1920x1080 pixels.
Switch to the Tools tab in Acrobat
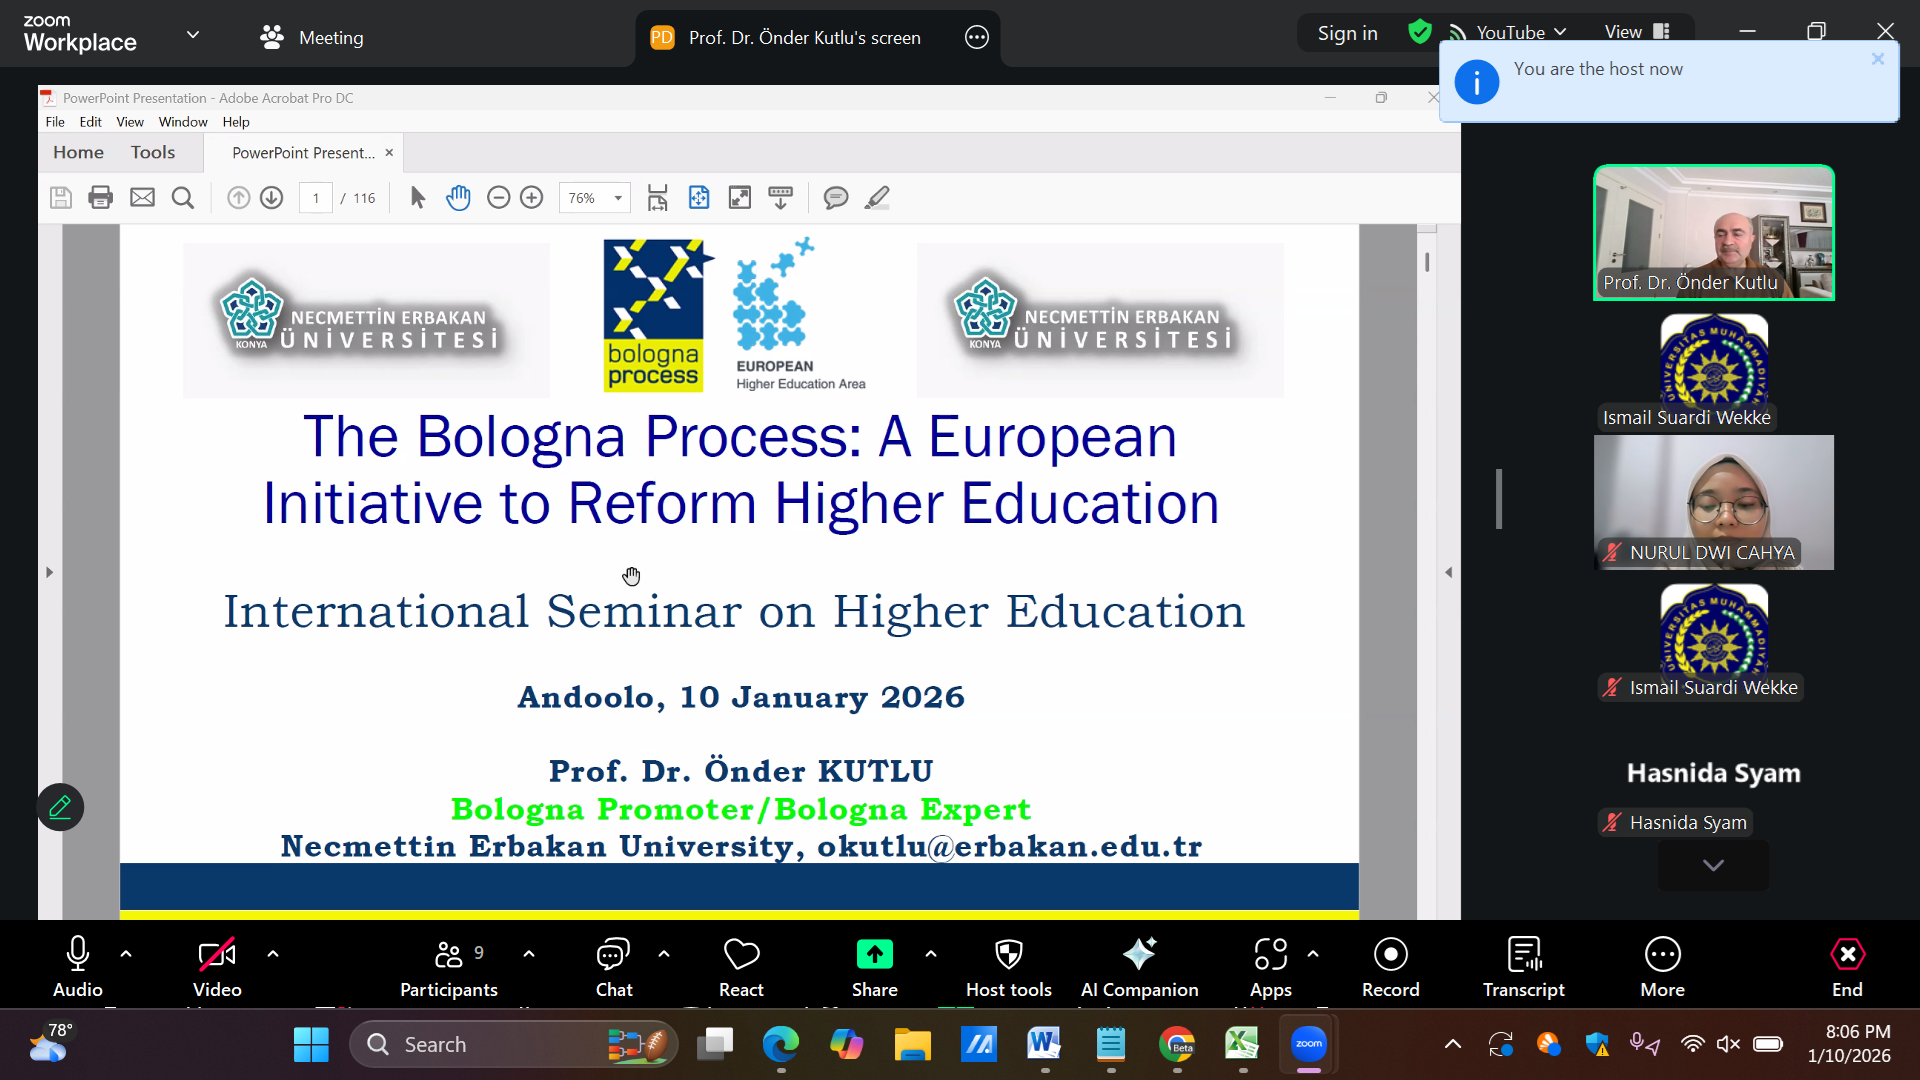152,152
